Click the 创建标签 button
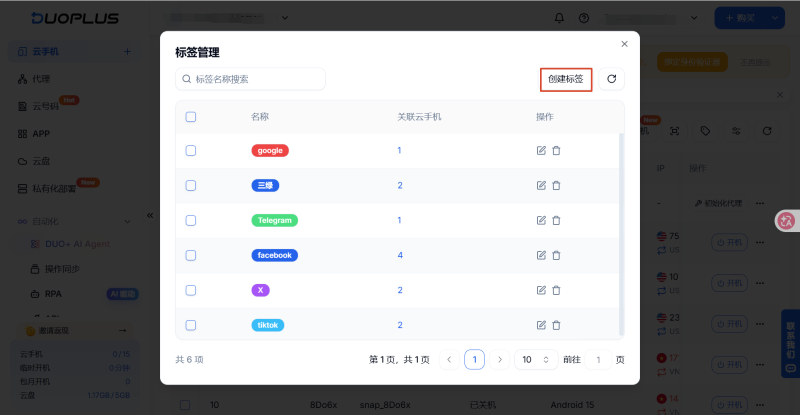 point(566,79)
